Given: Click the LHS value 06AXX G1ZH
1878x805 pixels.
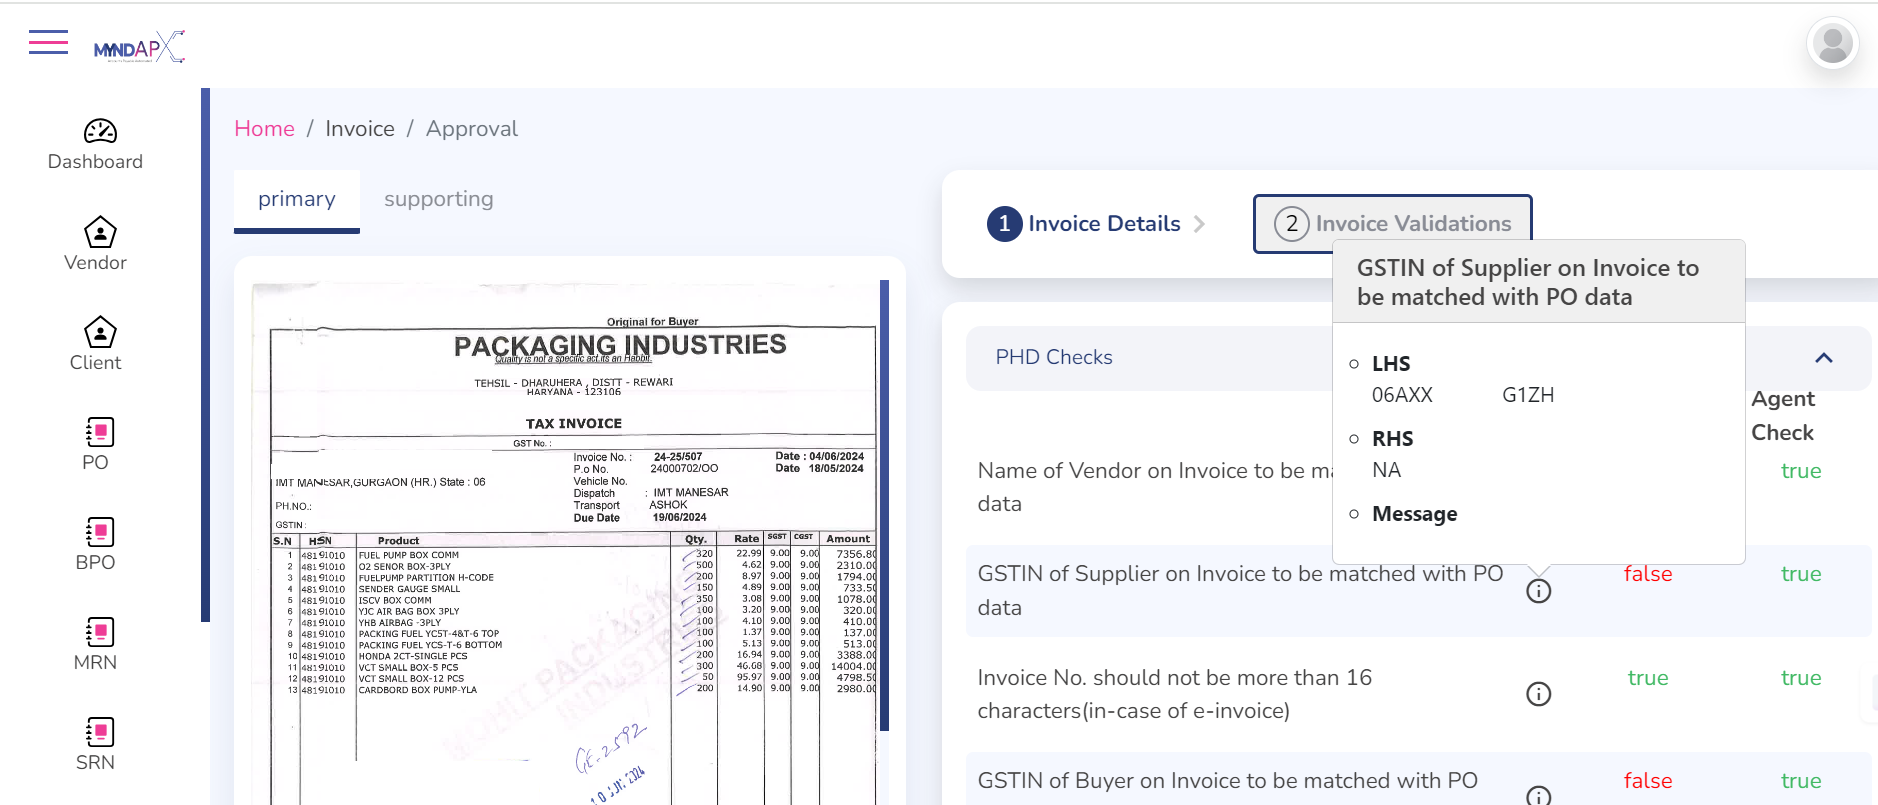Looking at the screenshot, I should point(1463,395).
